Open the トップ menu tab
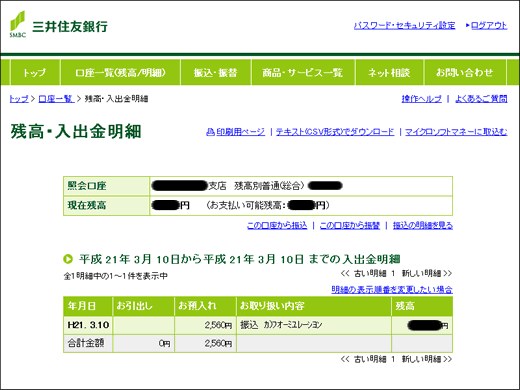The image size is (520, 390). (x=35, y=72)
